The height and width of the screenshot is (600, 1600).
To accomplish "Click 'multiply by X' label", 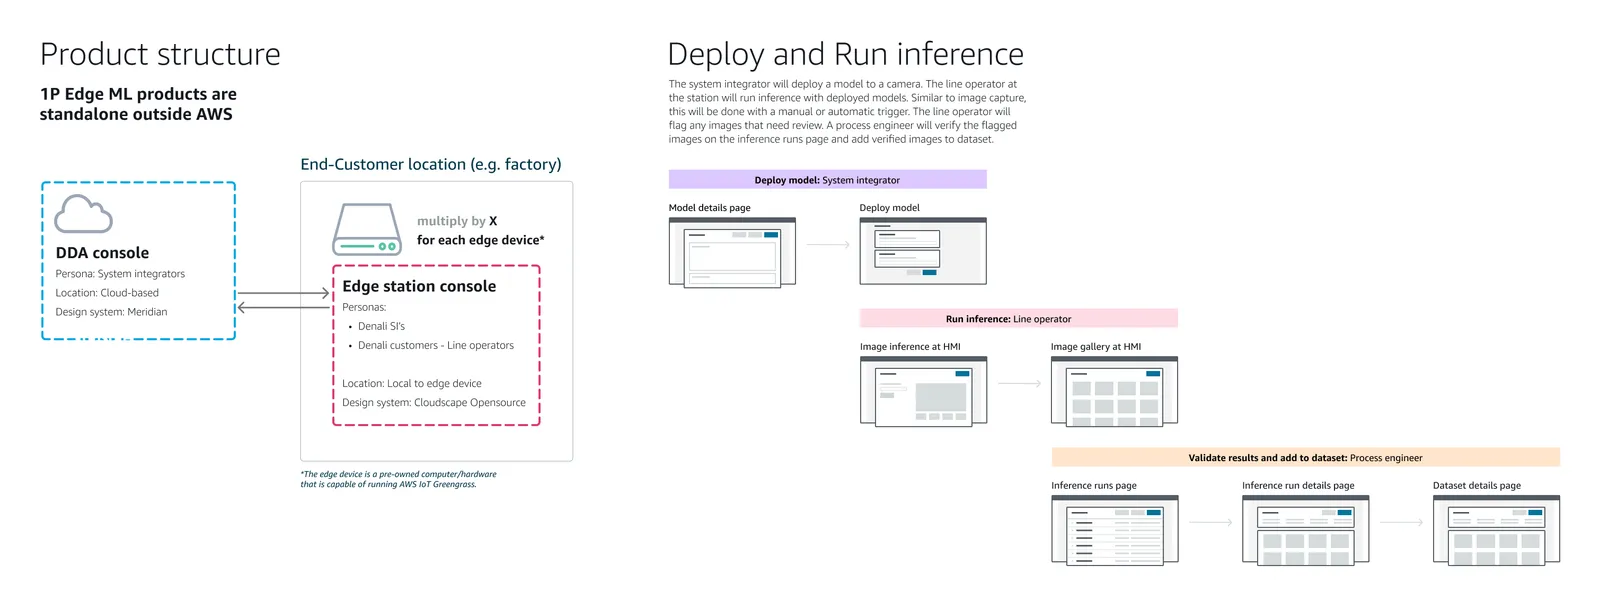I will tap(457, 221).
